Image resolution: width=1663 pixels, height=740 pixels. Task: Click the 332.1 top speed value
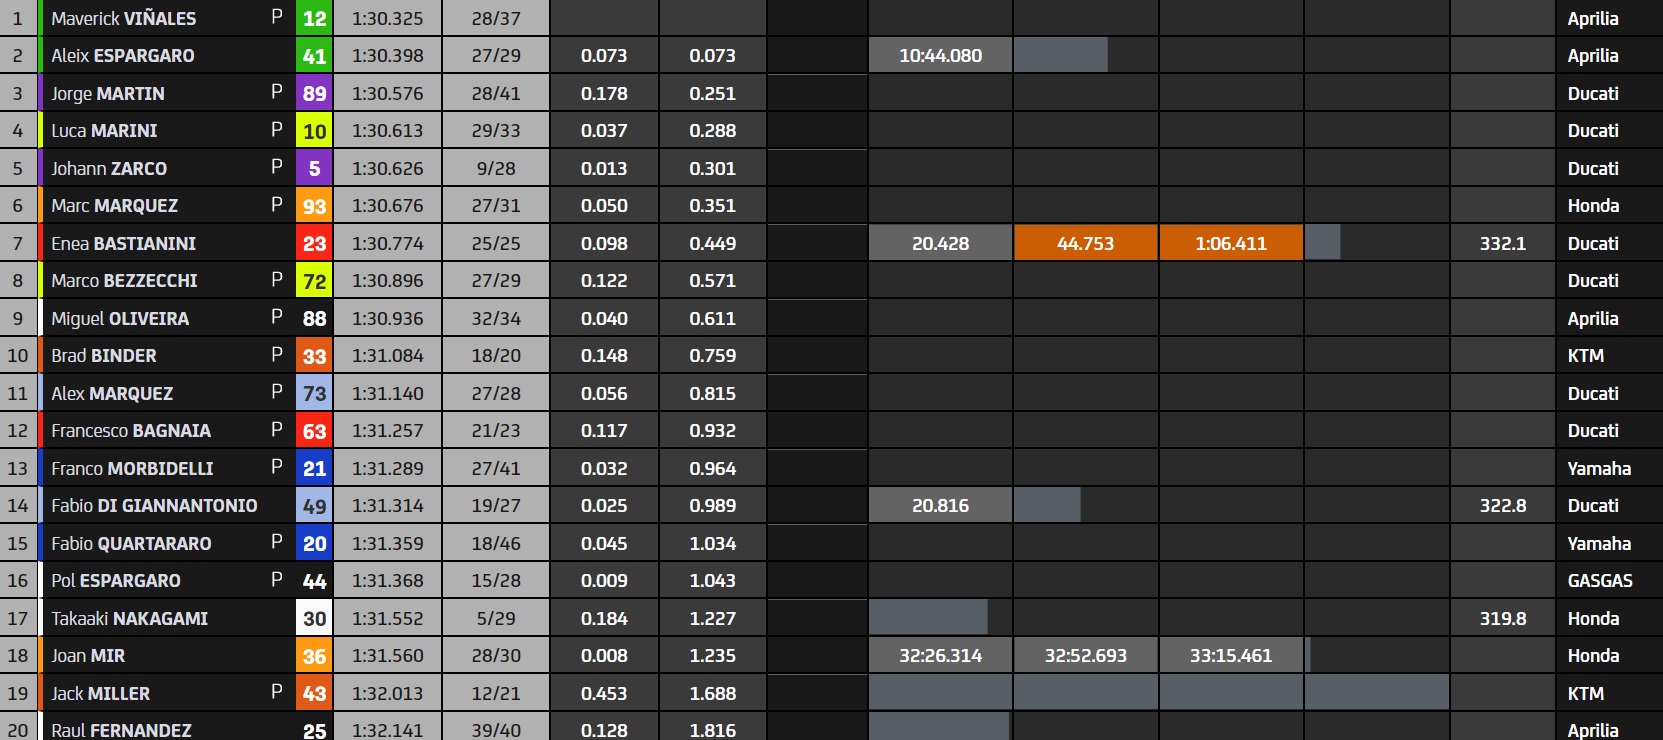click(1502, 243)
